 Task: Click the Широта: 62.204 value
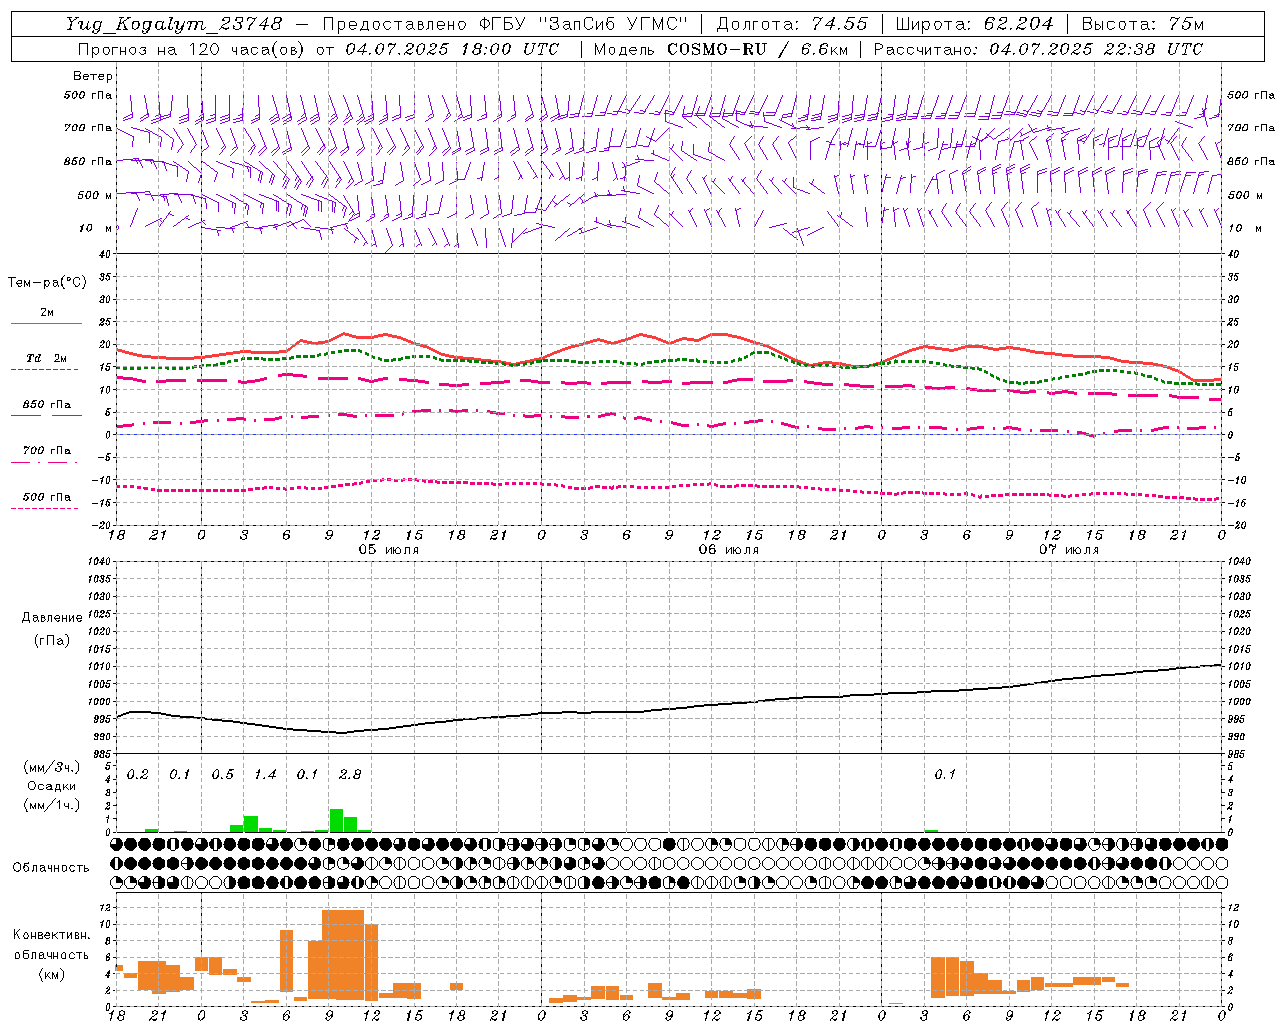[x=974, y=24]
